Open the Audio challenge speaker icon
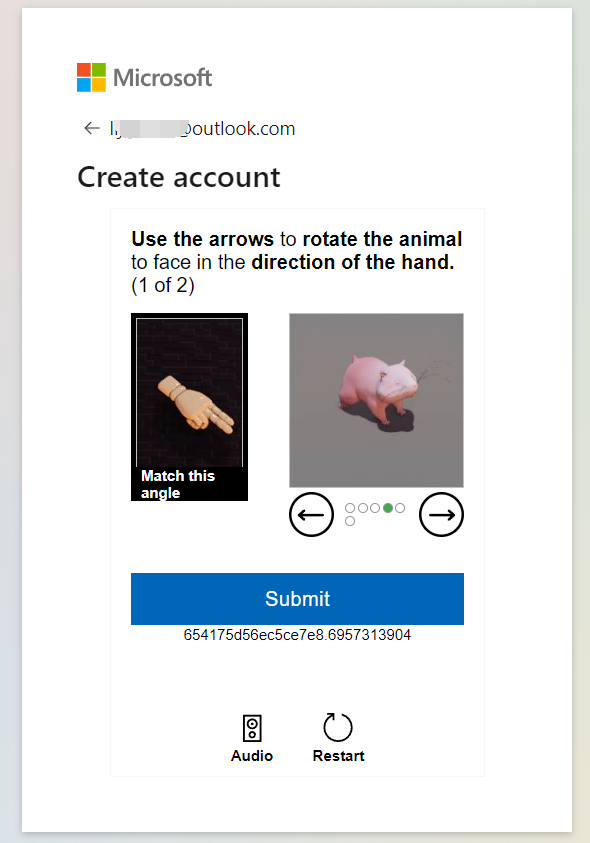The height and width of the screenshot is (843, 590). 252,728
